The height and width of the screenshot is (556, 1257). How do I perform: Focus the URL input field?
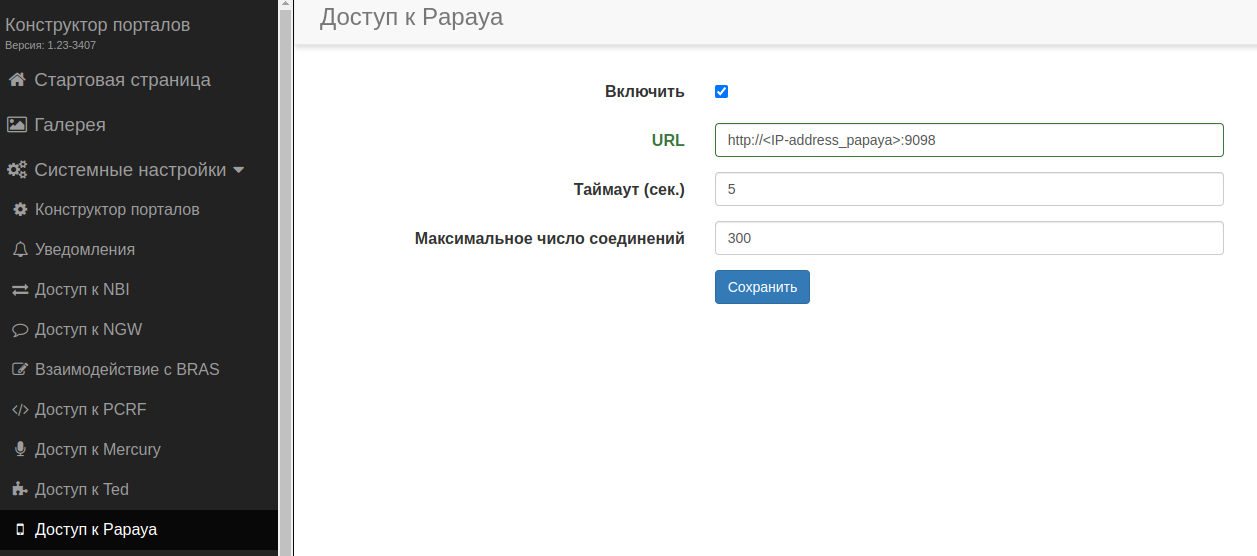968,140
